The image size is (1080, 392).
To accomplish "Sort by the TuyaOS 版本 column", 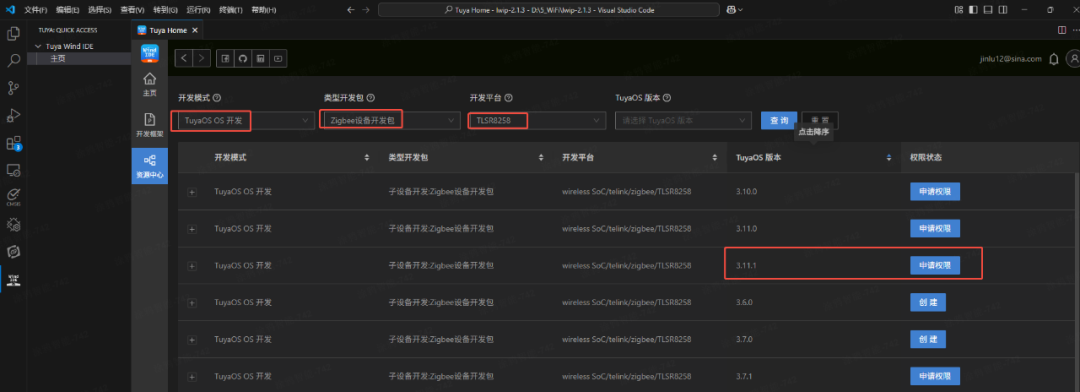I will pyautogui.click(x=889, y=158).
